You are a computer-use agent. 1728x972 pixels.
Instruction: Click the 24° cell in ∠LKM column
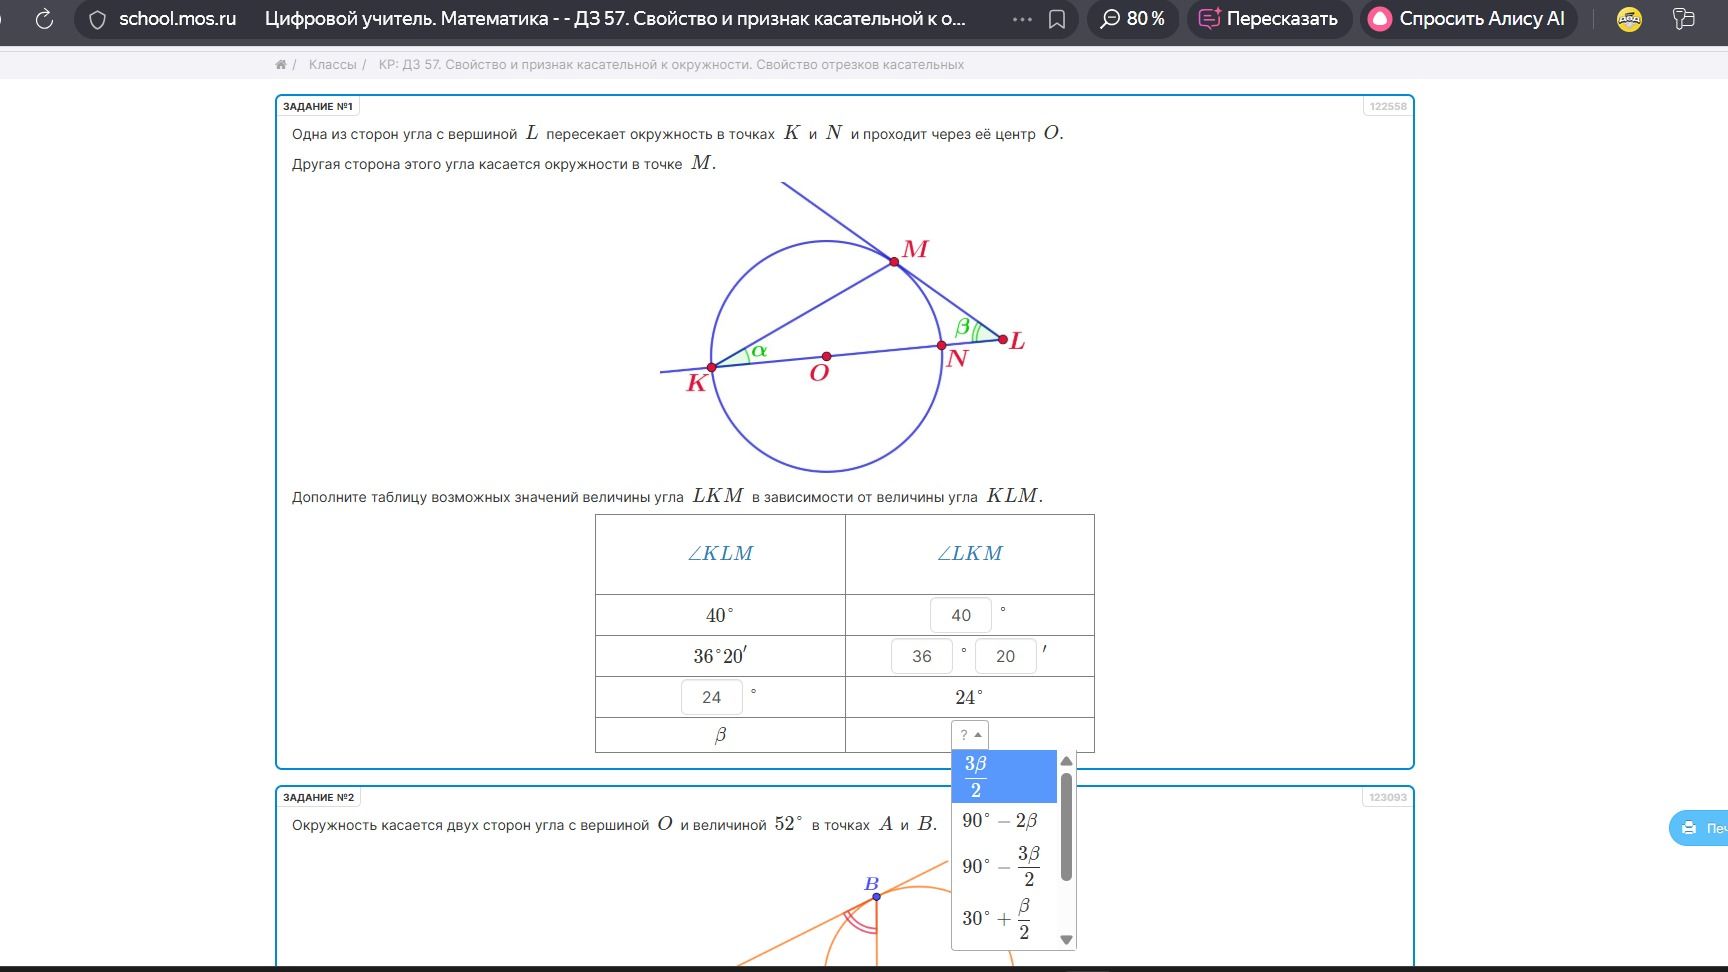[969, 697]
